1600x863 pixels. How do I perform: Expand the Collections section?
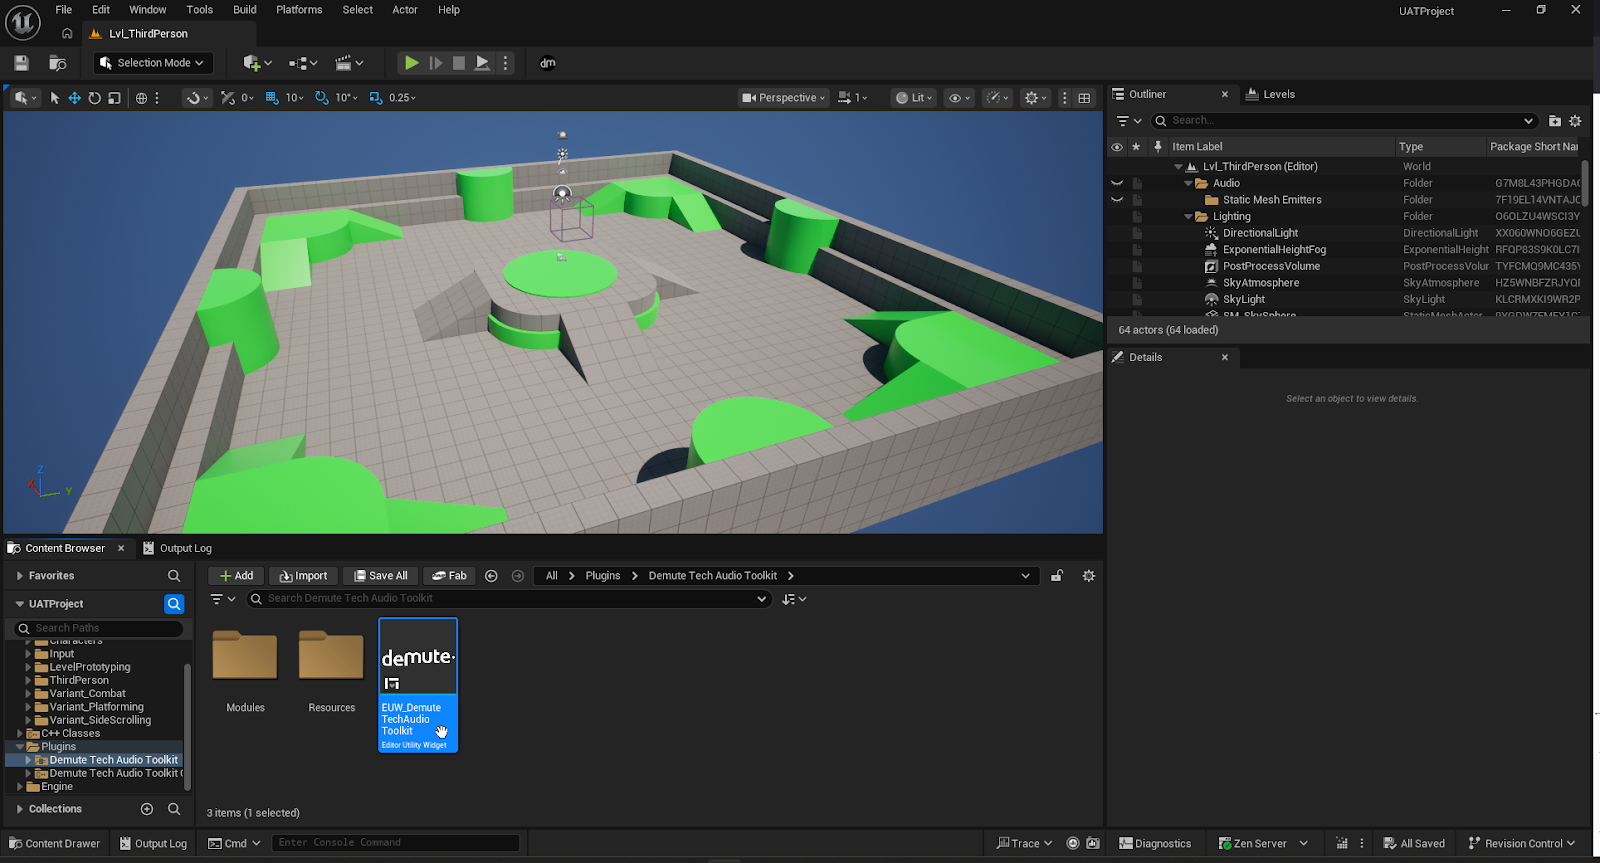pyautogui.click(x=20, y=809)
